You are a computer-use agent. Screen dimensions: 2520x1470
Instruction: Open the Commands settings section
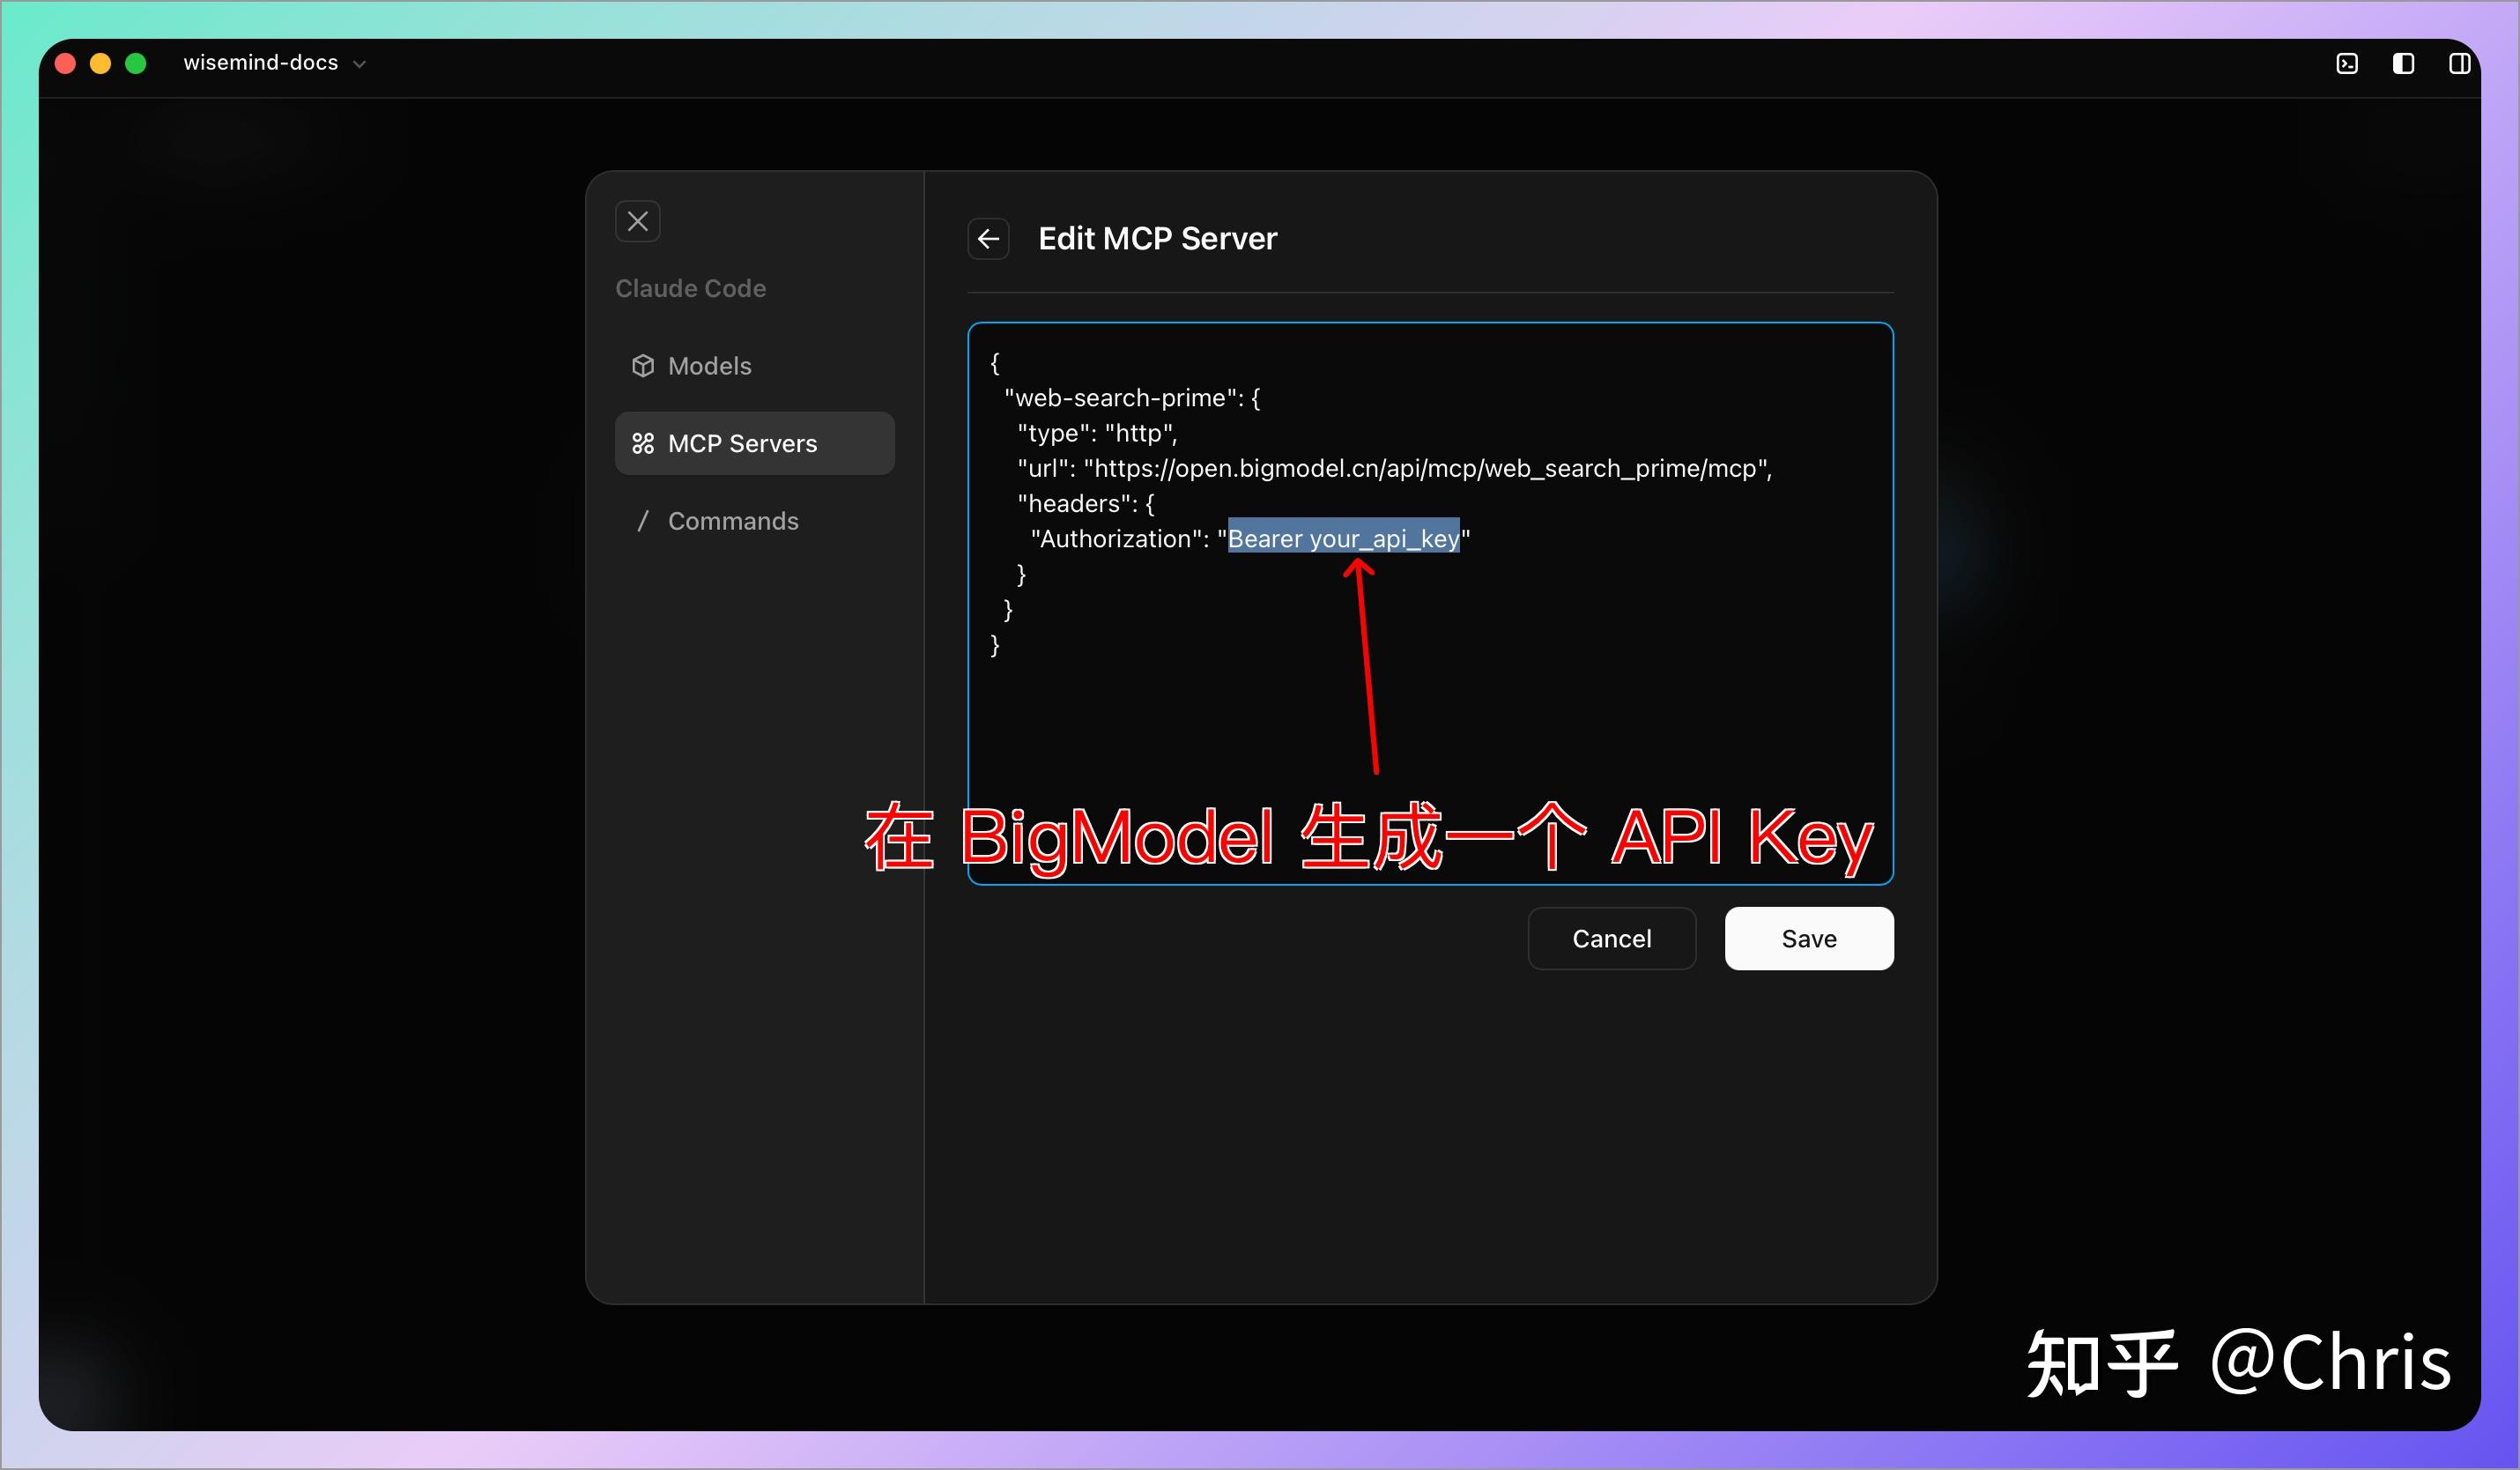(x=733, y=521)
